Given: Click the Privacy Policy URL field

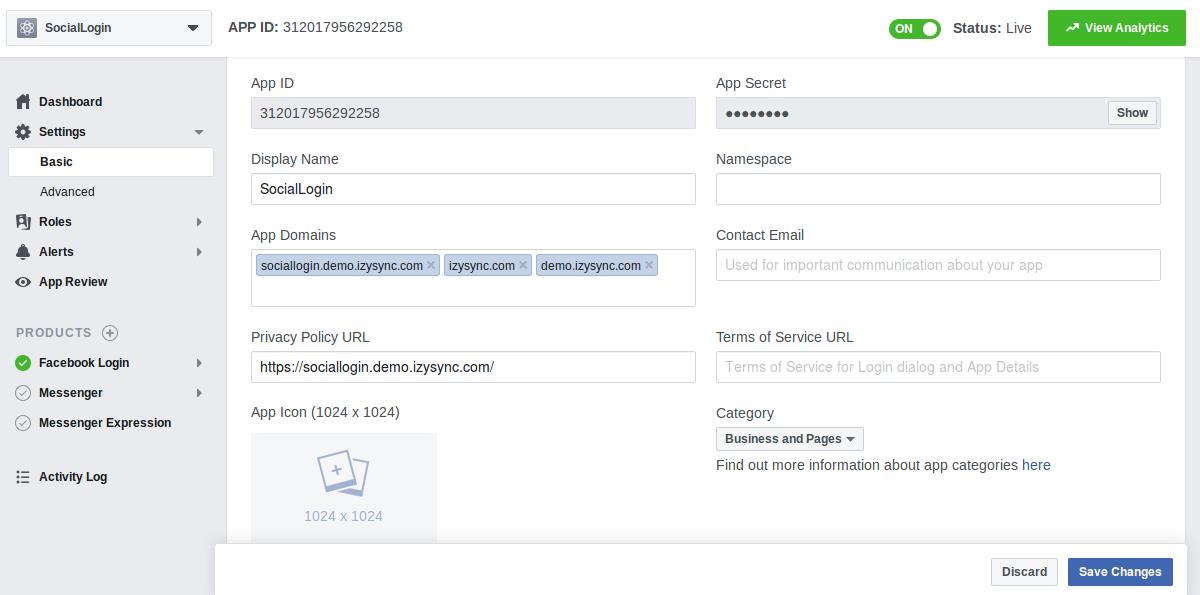Looking at the screenshot, I should (x=473, y=367).
